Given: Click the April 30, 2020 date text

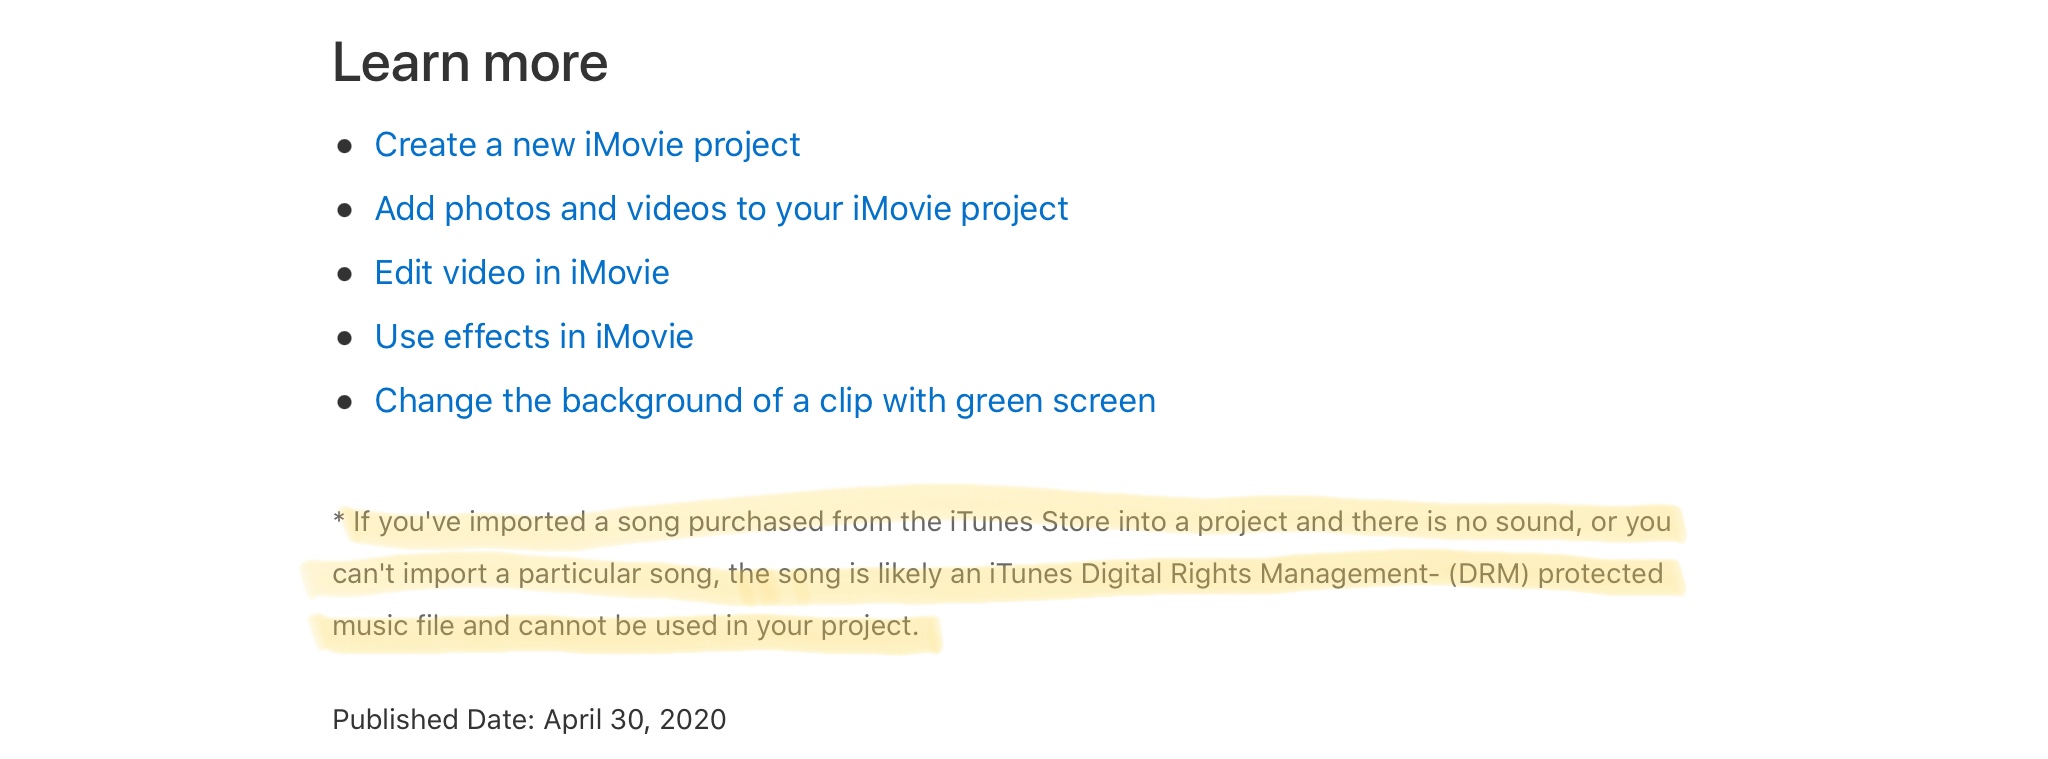Looking at the screenshot, I should coord(635,720).
